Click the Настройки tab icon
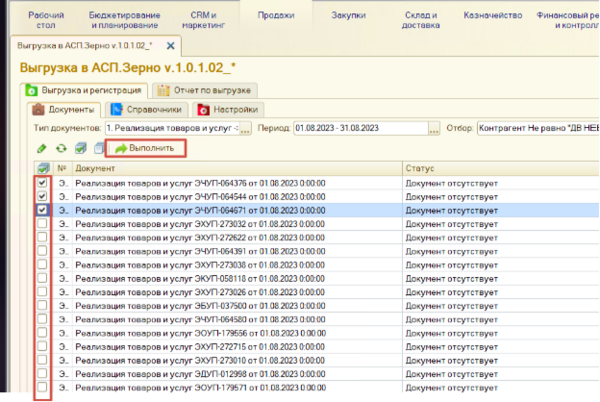The height and width of the screenshot is (402, 600). point(201,109)
